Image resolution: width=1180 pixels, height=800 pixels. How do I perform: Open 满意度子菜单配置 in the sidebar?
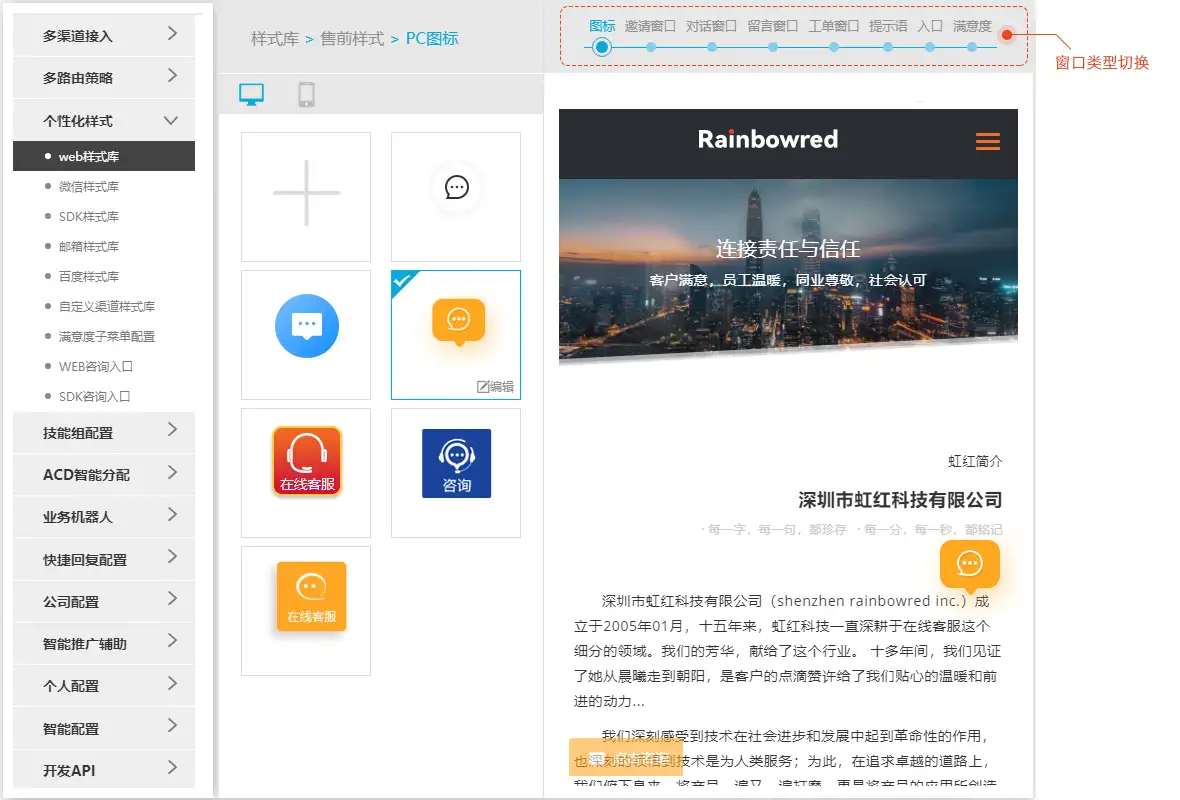(107, 337)
